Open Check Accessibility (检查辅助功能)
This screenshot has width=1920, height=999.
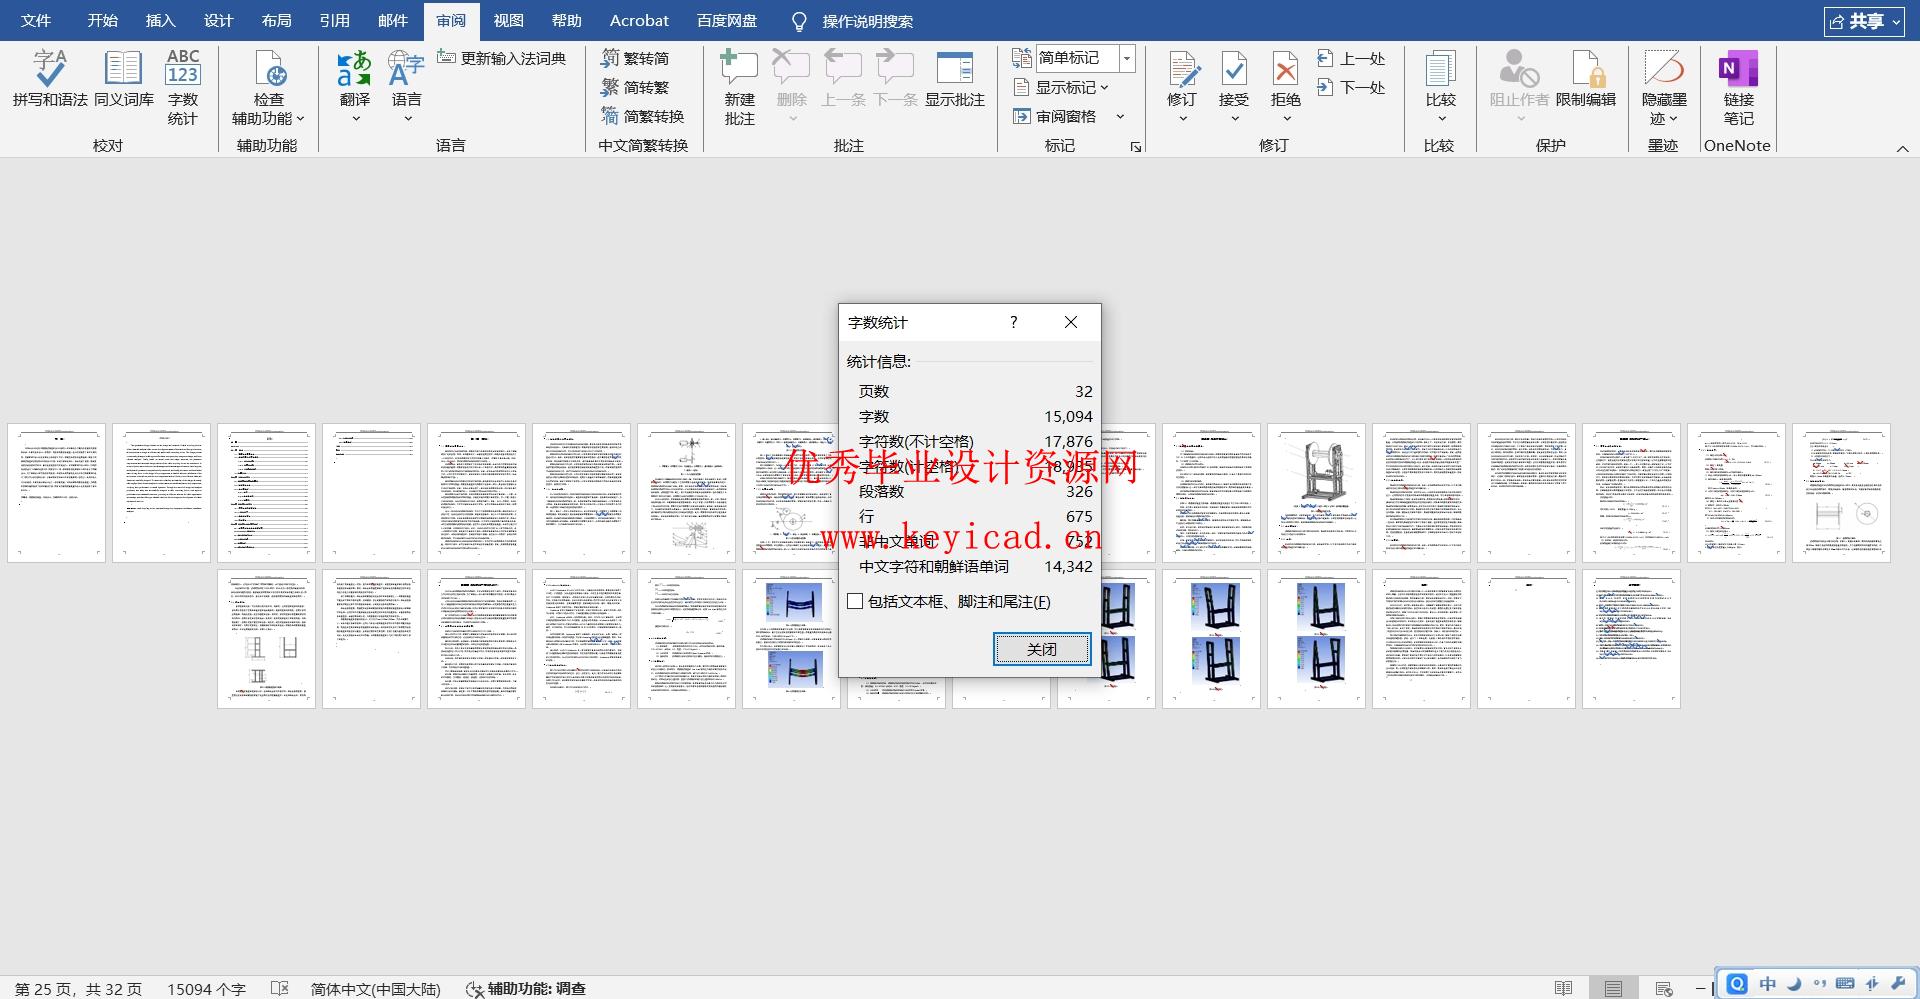point(268,87)
